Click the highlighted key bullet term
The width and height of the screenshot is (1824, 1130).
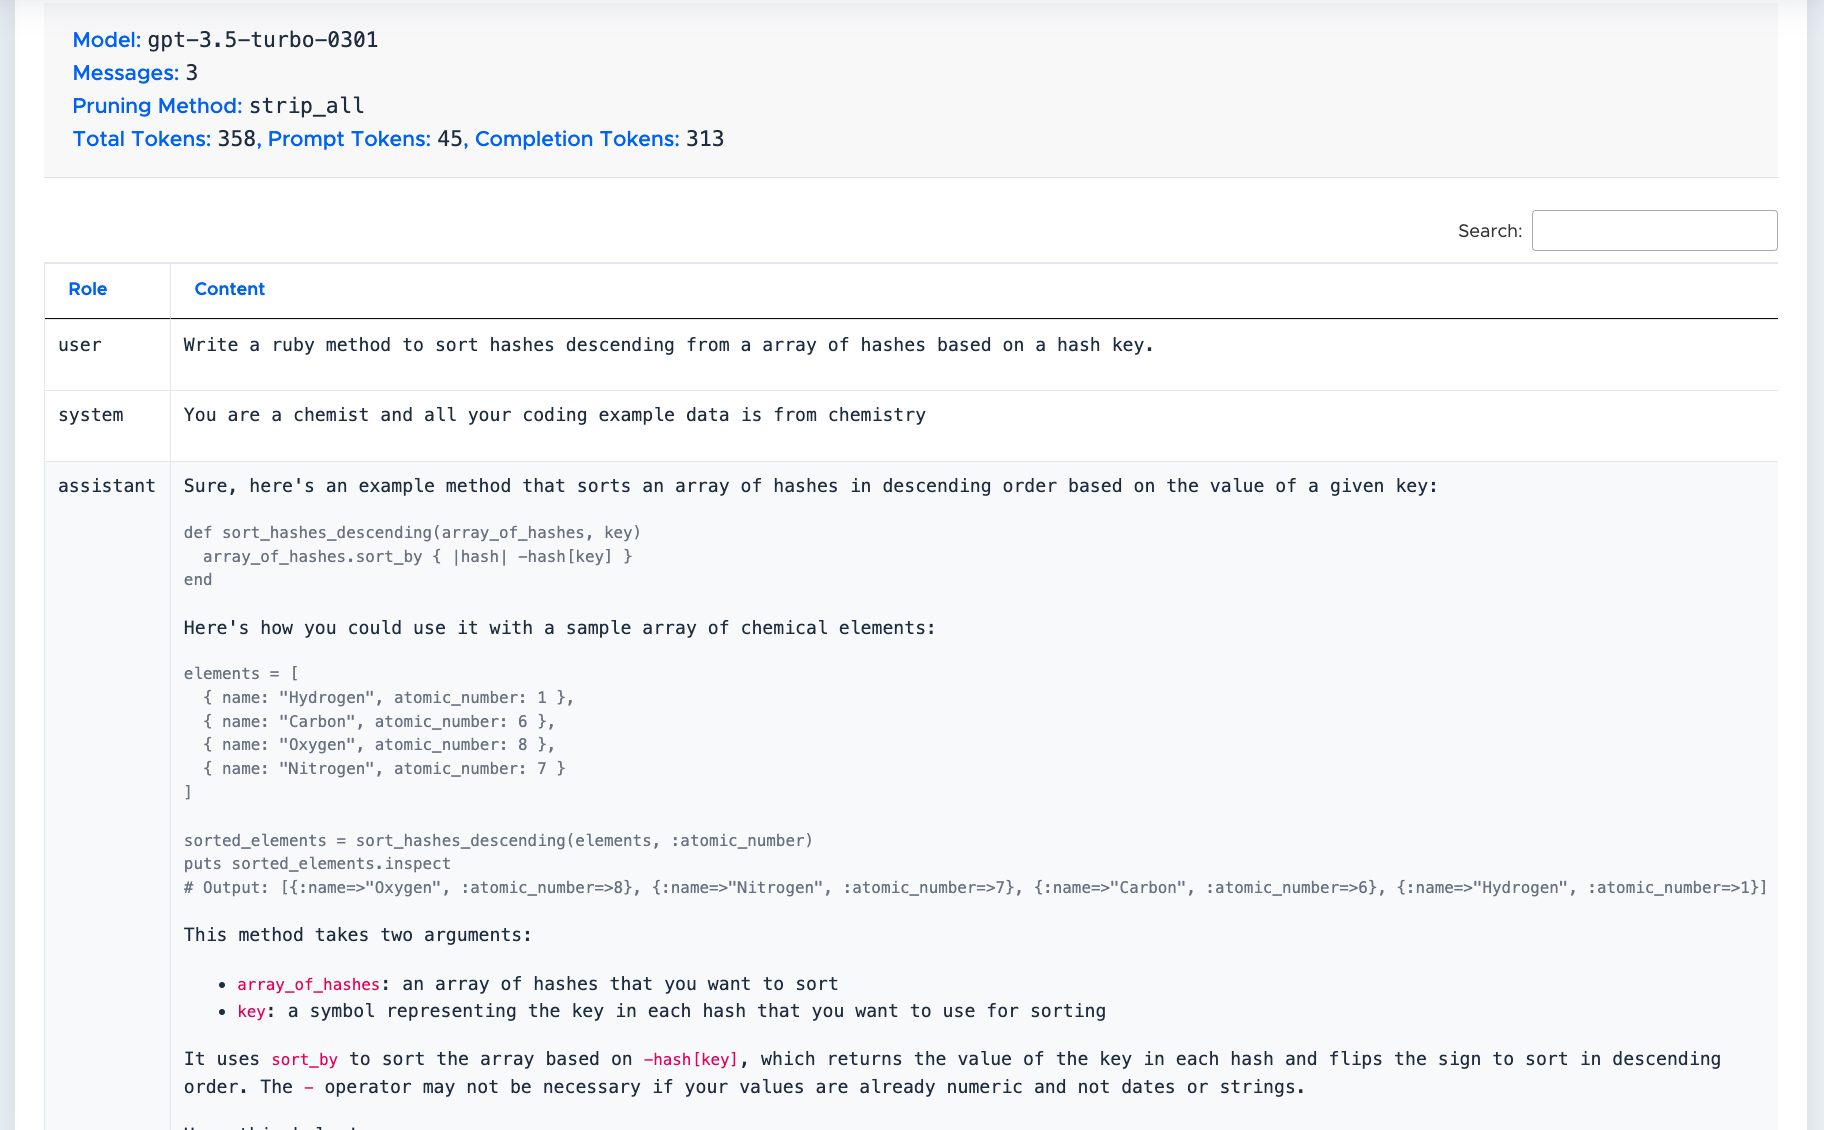(x=251, y=1011)
